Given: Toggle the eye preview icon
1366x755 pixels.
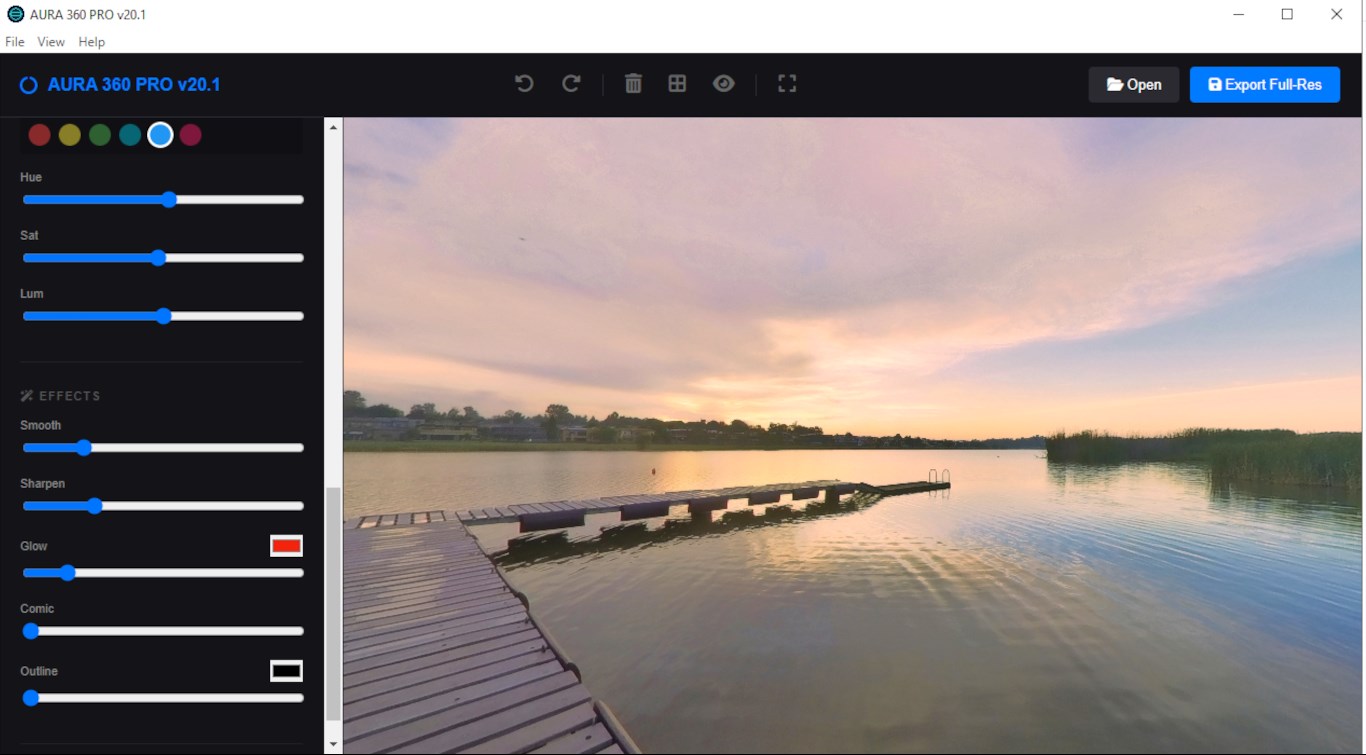Looking at the screenshot, I should pos(724,84).
